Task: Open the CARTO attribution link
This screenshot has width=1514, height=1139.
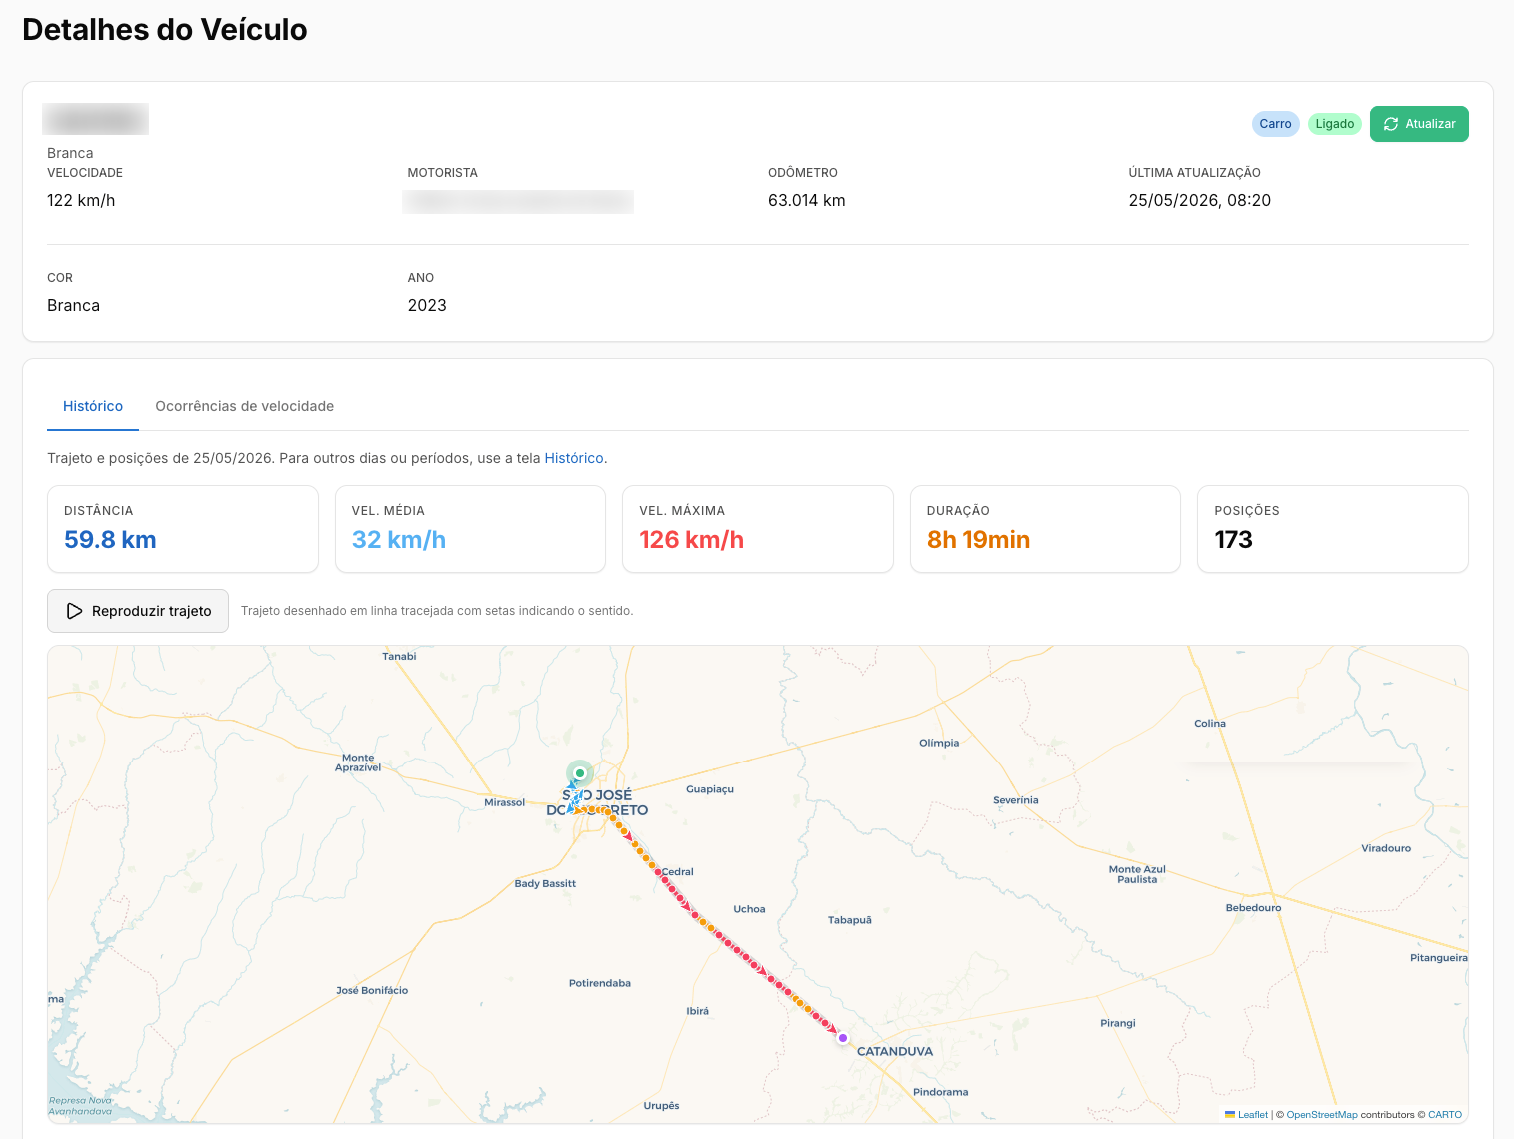Action: pos(1445,1114)
